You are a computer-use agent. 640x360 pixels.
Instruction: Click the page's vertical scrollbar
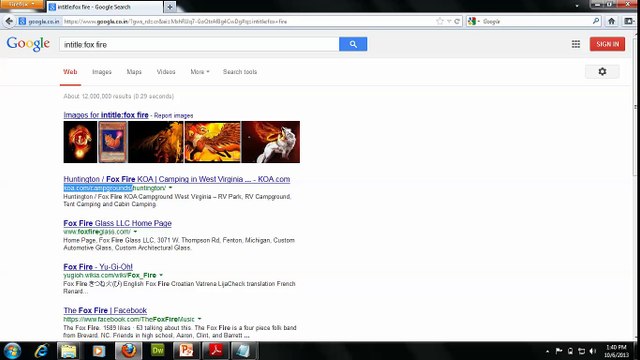click(x=636, y=106)
